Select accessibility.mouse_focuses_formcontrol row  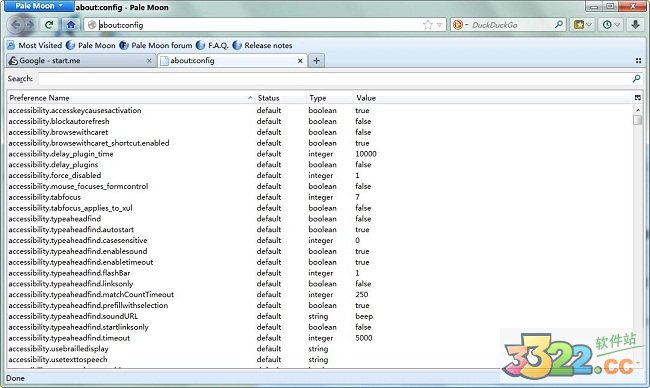coord(320,186)
